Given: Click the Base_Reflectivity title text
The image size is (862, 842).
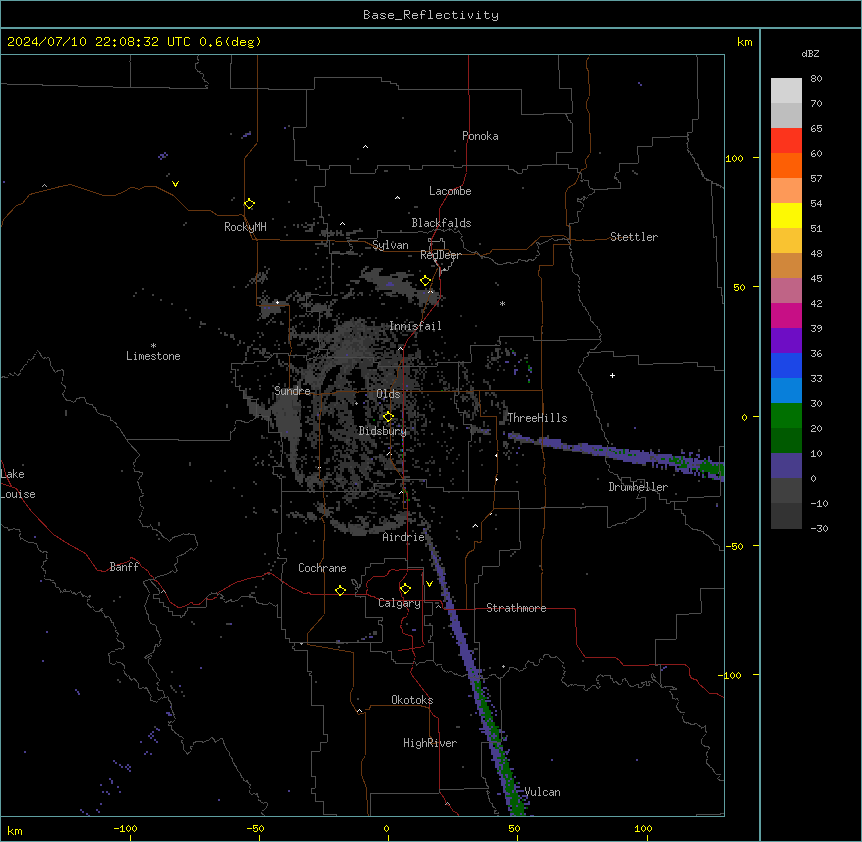Looking at the screenshot, I should click(431, 15).
